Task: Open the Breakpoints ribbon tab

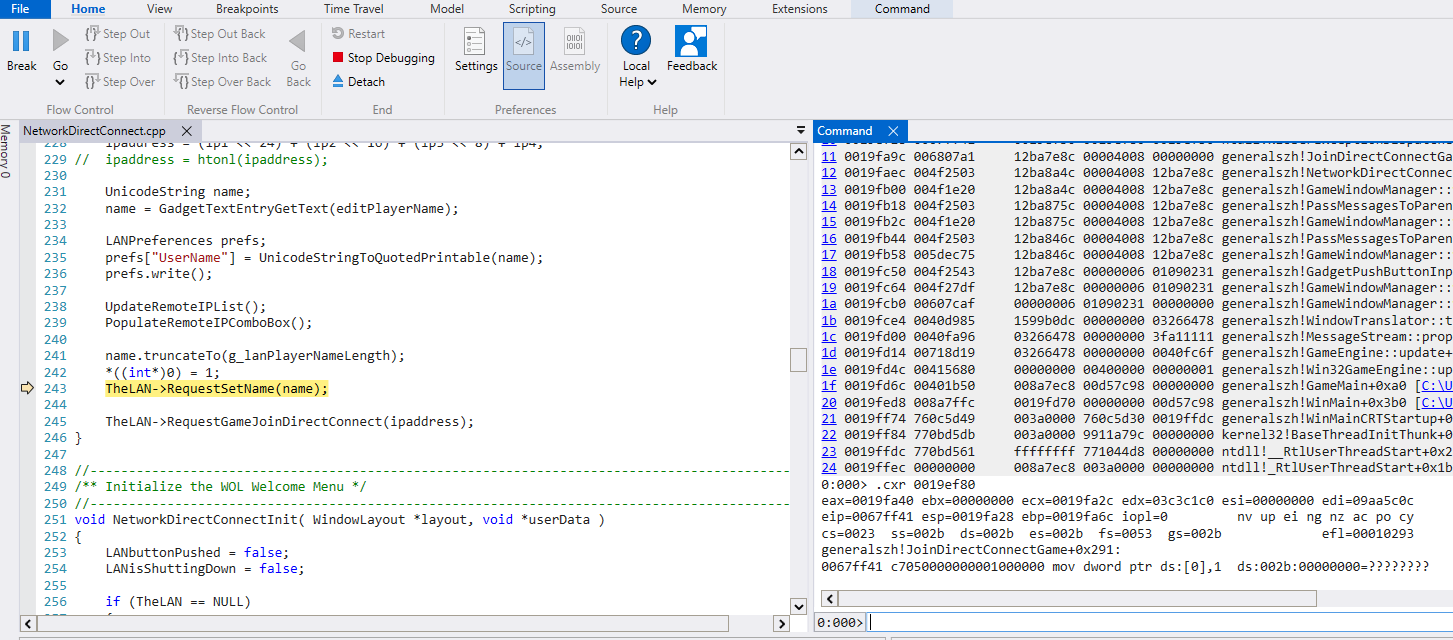Action: pyautogui.click(x=247, y=9)
